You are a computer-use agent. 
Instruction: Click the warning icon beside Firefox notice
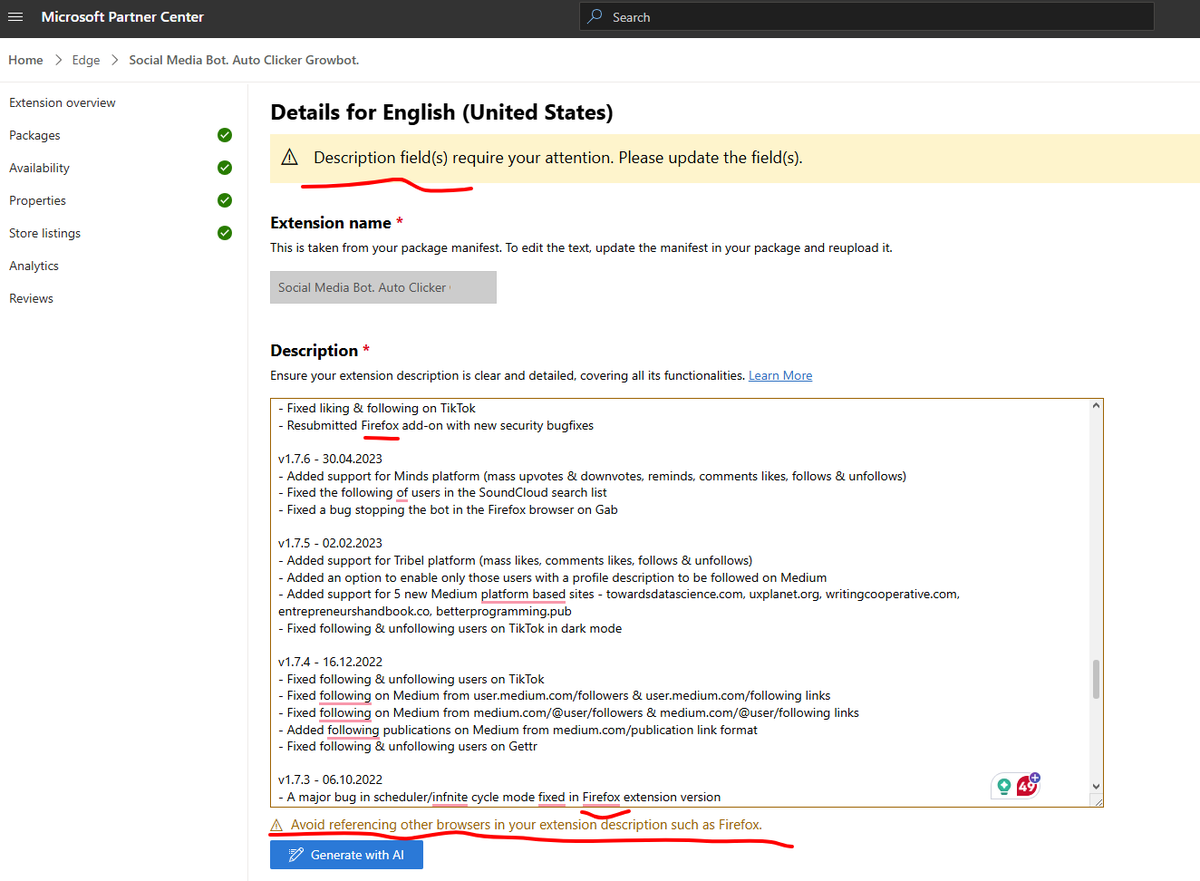[x=277, y=825]
